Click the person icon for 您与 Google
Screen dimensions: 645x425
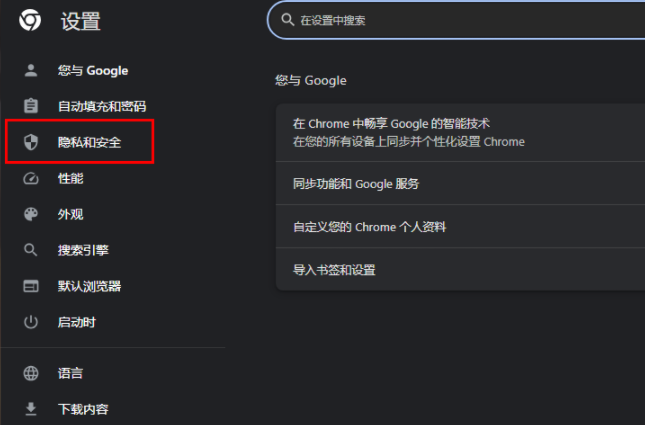pos(31,70)
